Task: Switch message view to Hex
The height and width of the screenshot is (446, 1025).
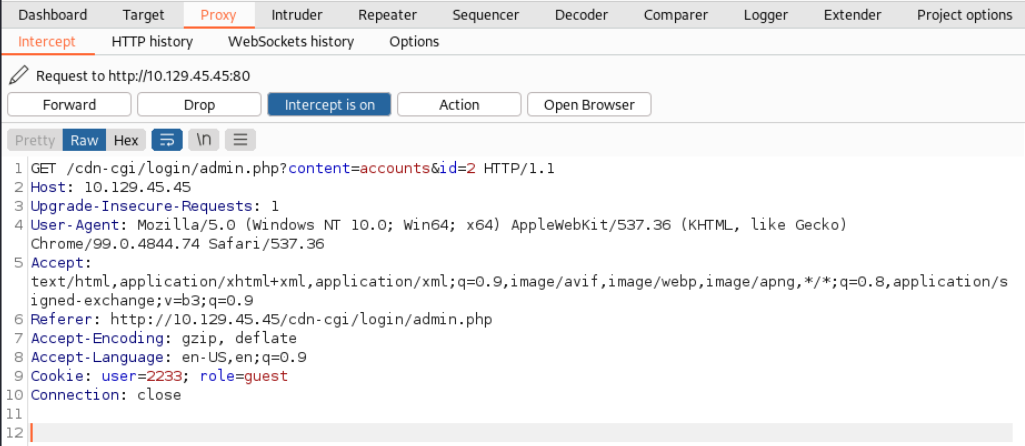Action: tap(126, 140)
